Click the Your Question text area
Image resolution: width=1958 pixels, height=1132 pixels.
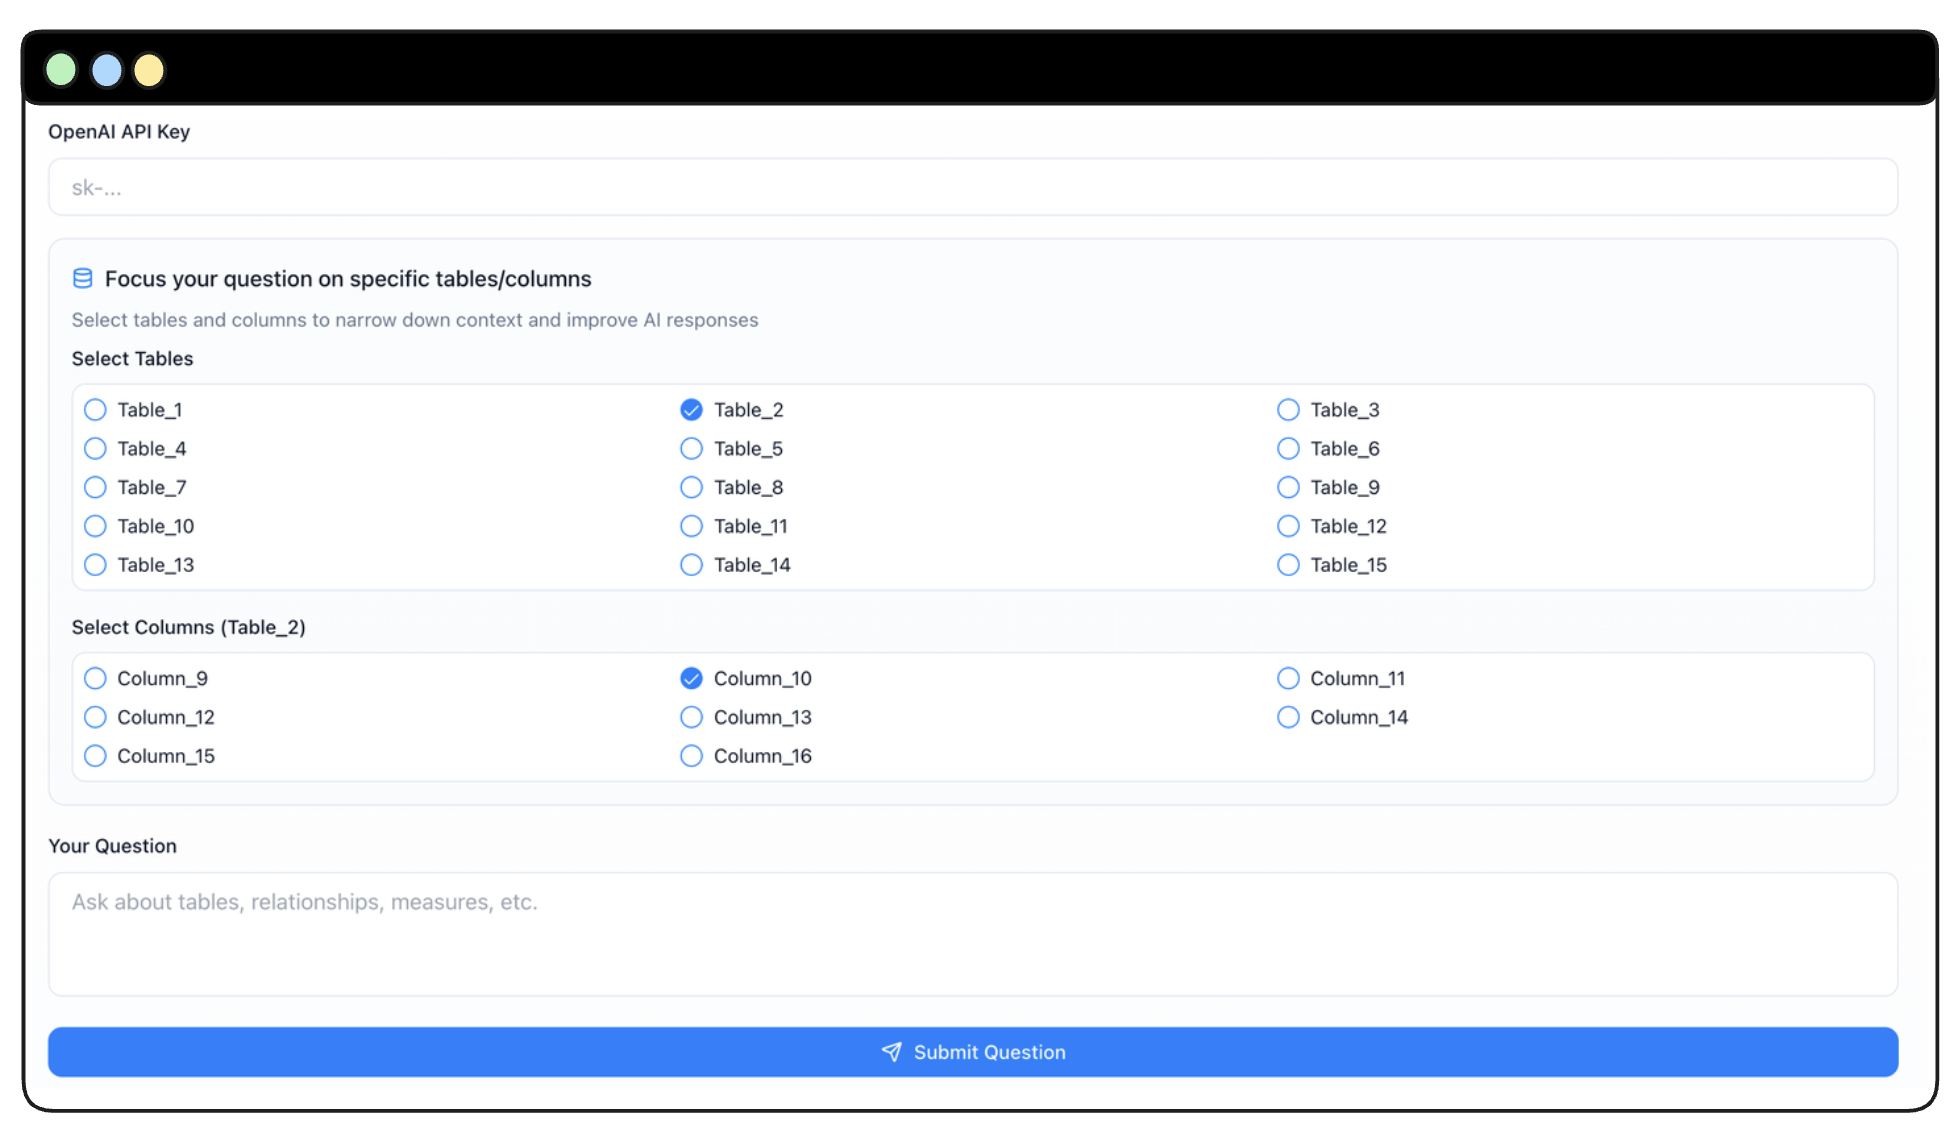click(972, 933)
